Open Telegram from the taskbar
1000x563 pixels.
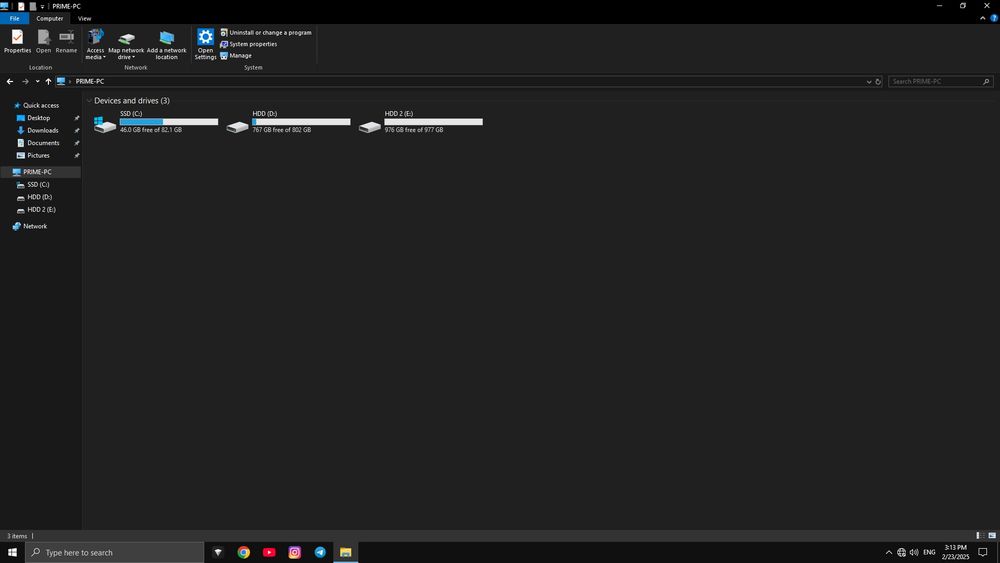(320, 552)
